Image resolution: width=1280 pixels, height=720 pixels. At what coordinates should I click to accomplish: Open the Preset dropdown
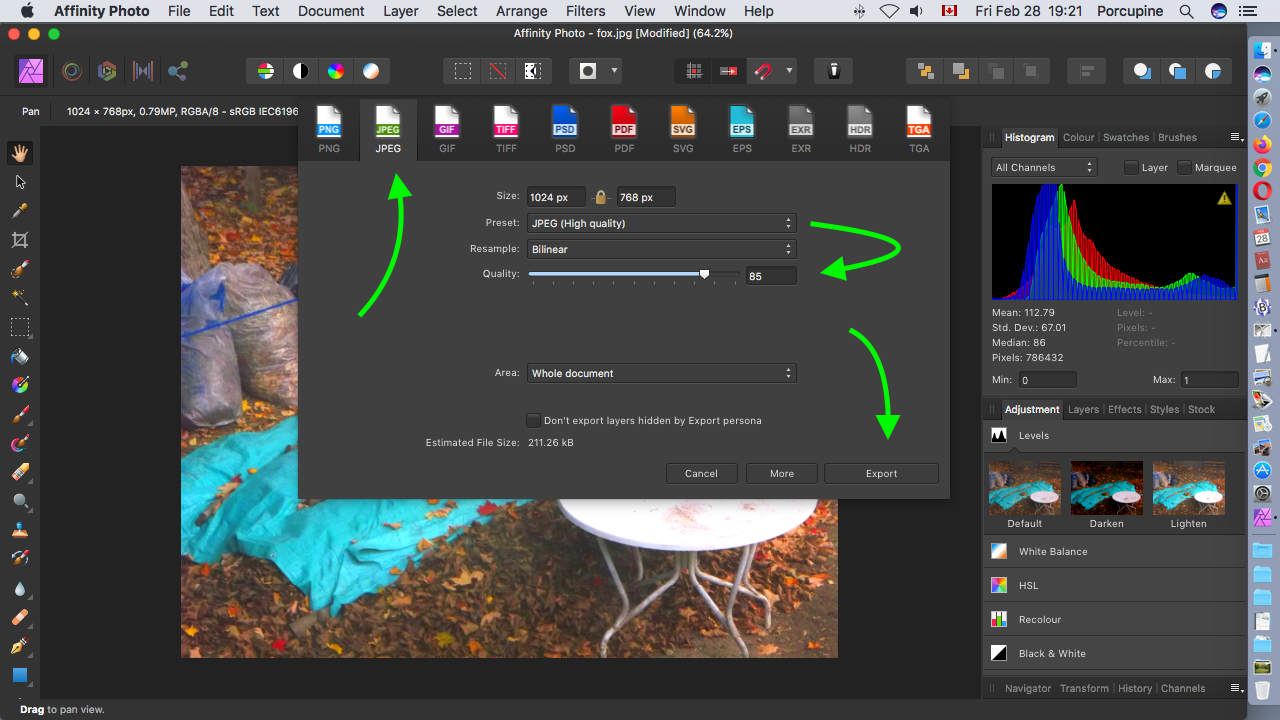[x=662, y=223]
